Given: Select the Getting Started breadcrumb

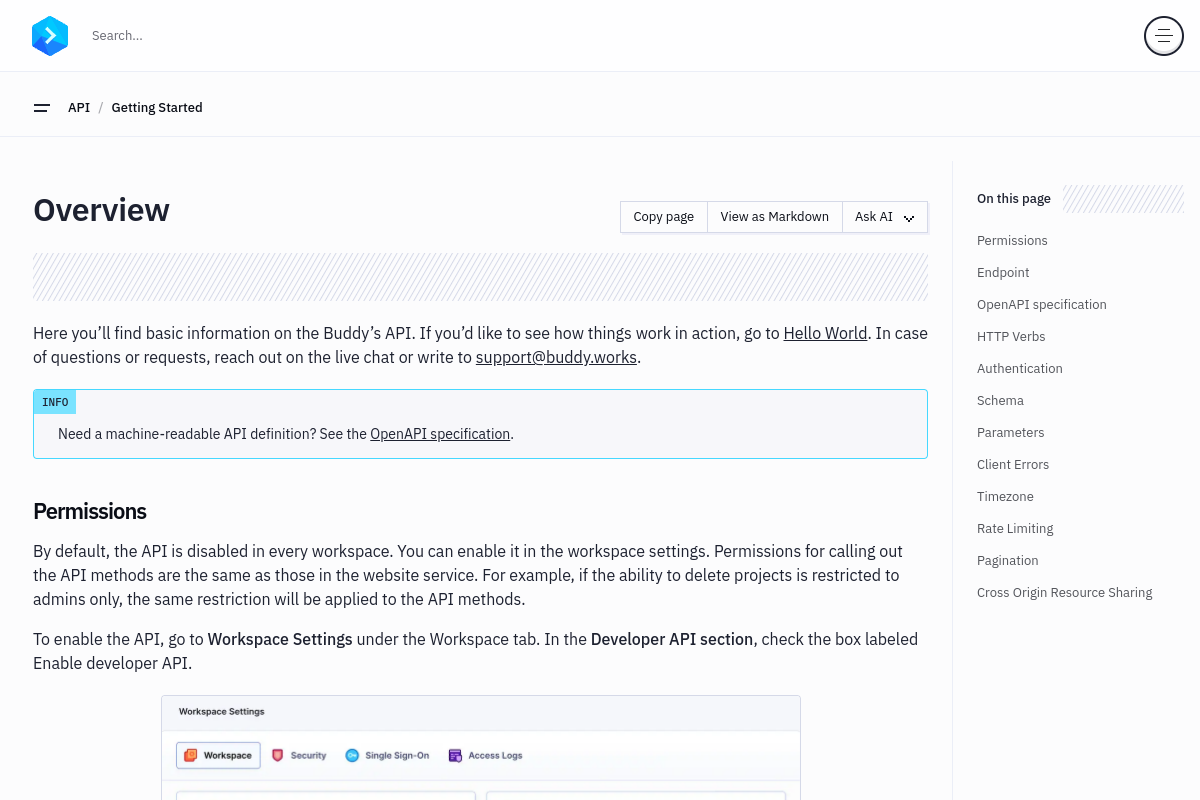Looking at the screenshot, I should tap(157, 108).
